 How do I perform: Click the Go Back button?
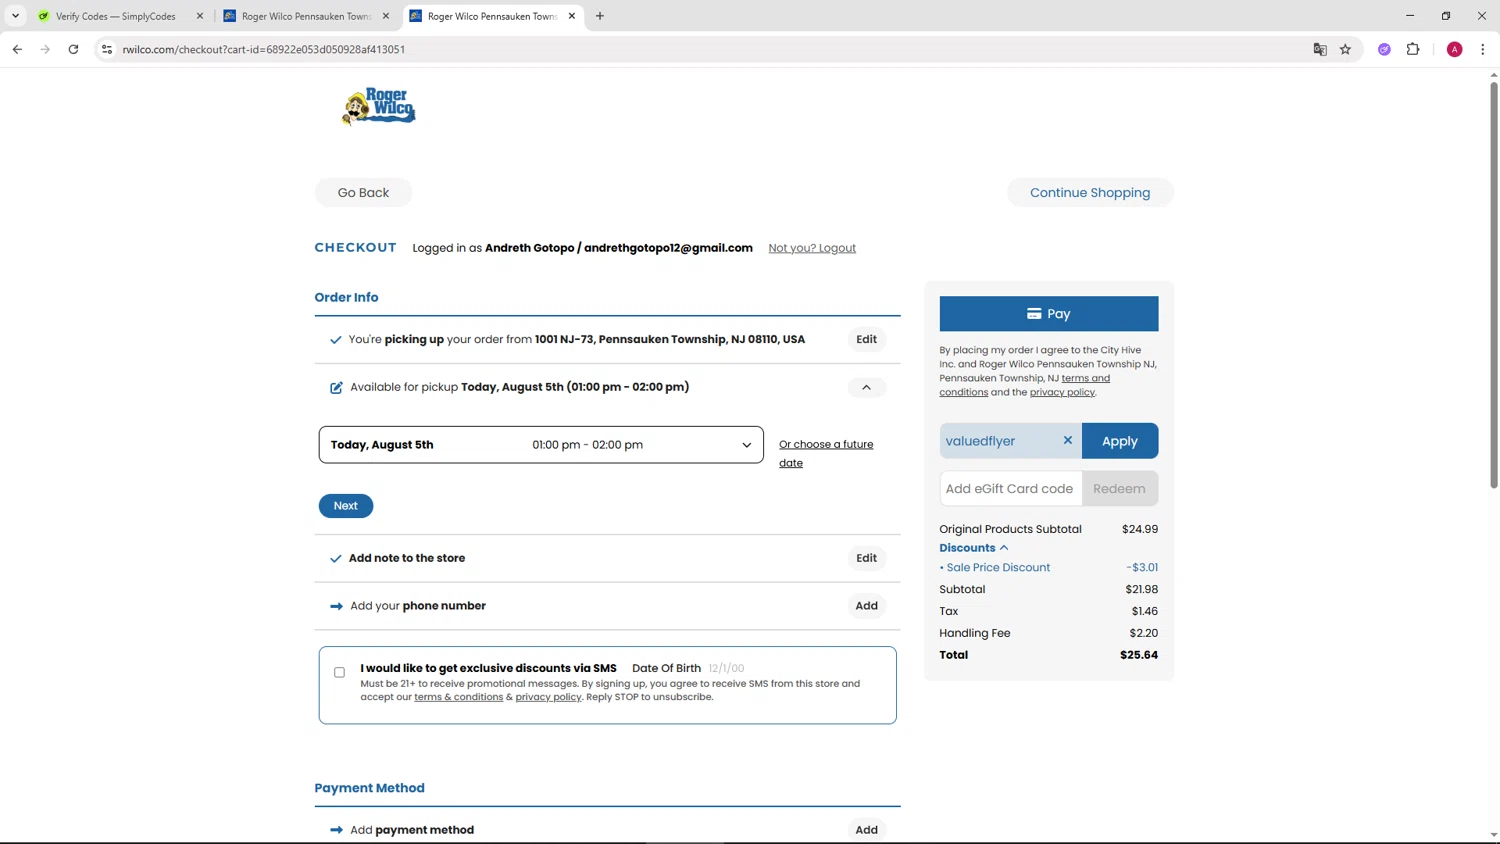[x=363, y=192]
